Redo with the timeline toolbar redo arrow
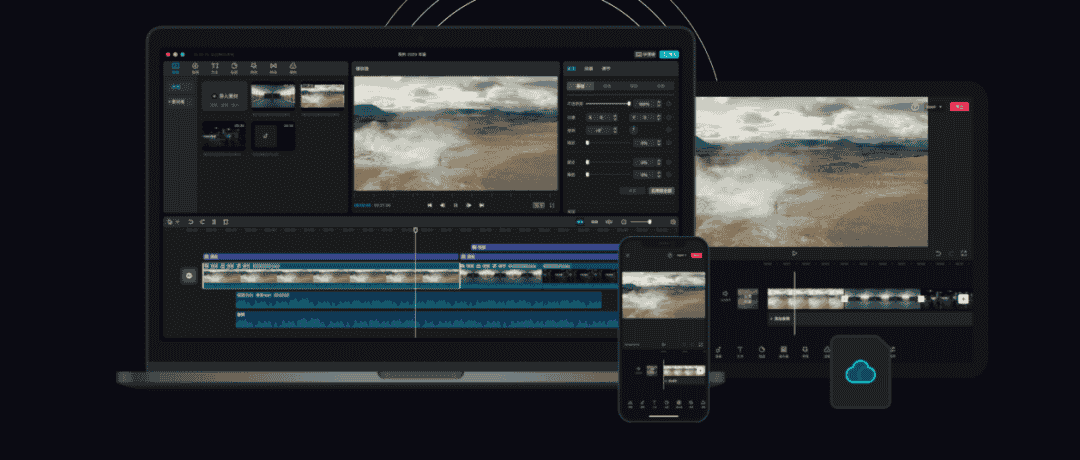 pos(202,222)
